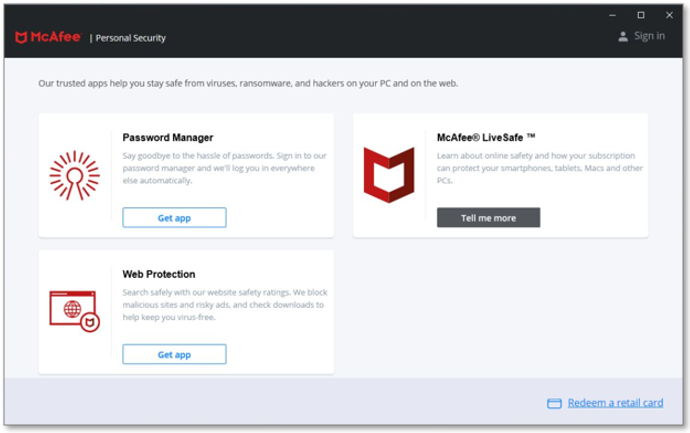Image resolution: width=690 pixels, height=433 pixels.
Task: Click the retail card icon
Action: pos(554,403)
